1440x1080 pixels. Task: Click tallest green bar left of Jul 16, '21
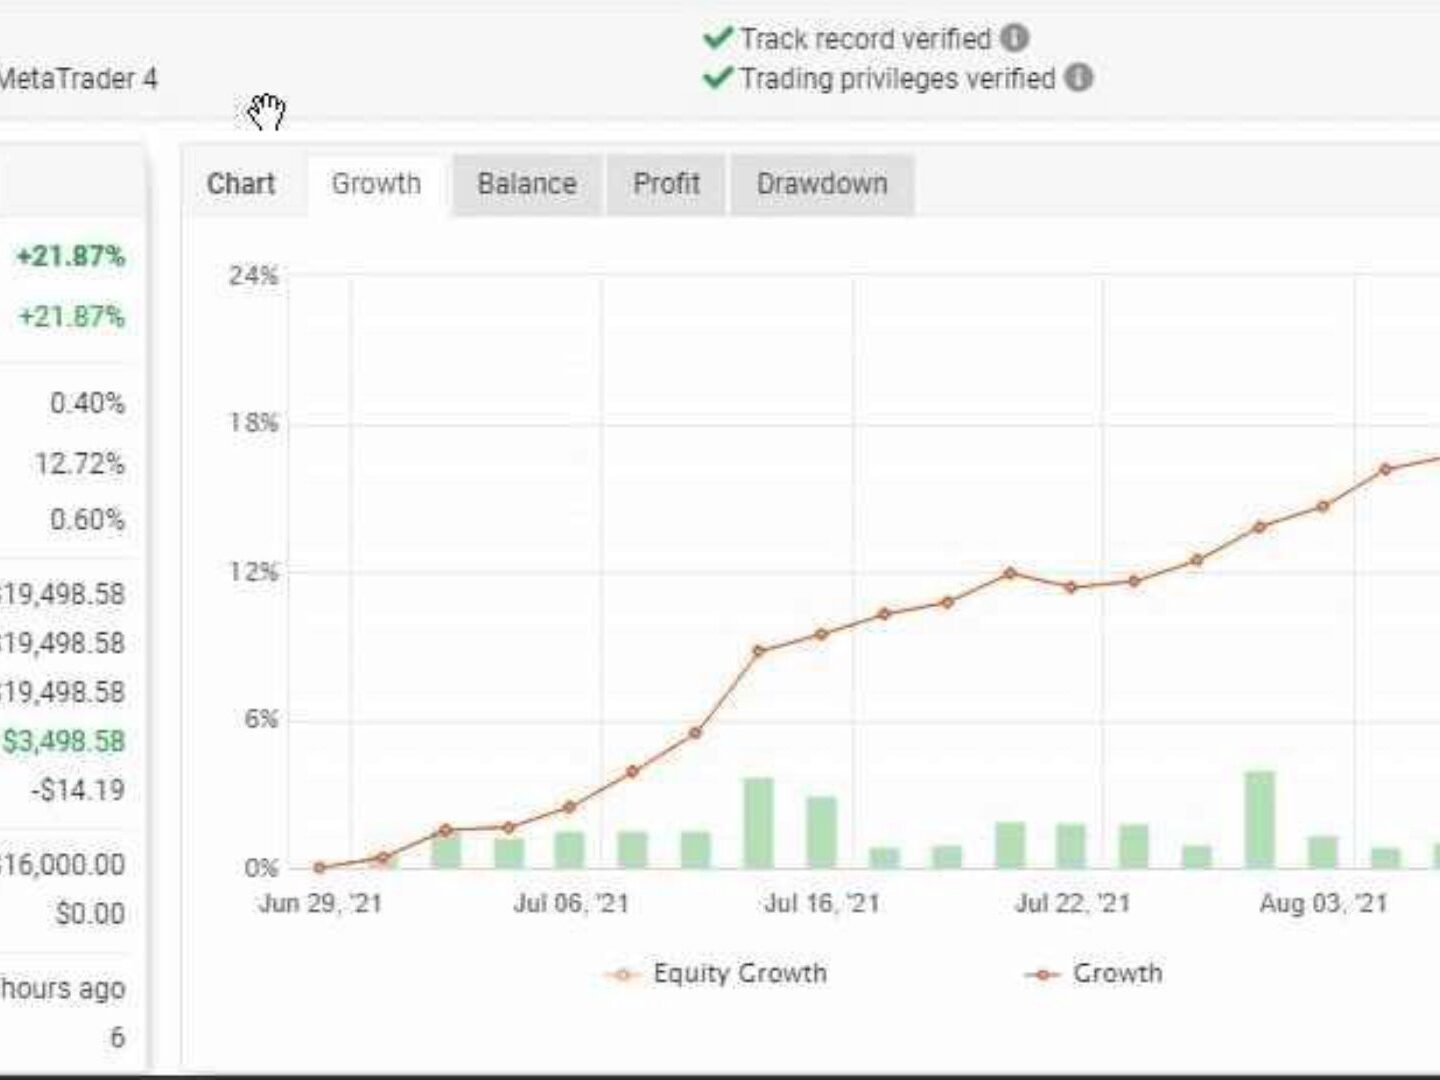[759, 821]
